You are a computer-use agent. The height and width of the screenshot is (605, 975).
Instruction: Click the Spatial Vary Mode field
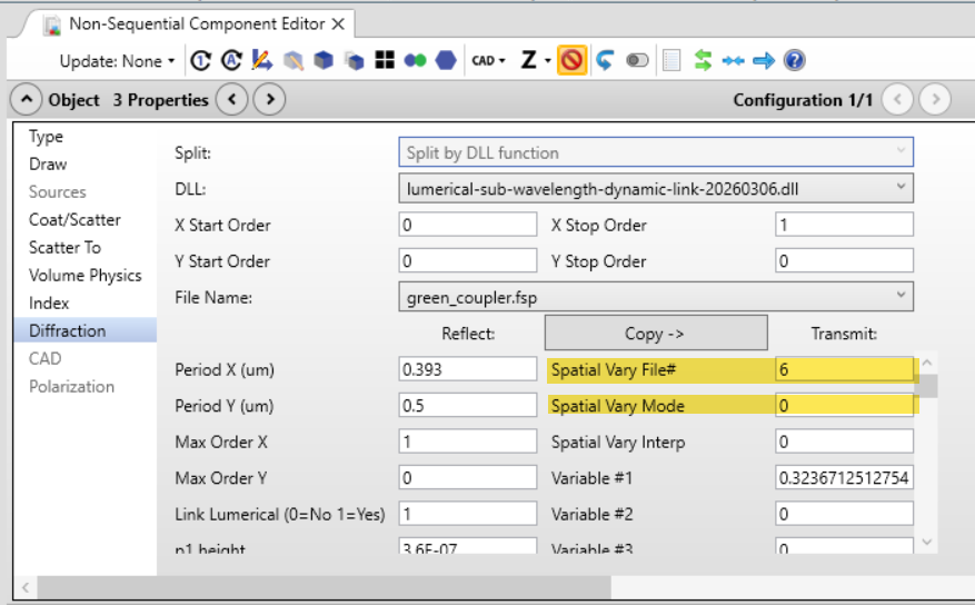844,405
